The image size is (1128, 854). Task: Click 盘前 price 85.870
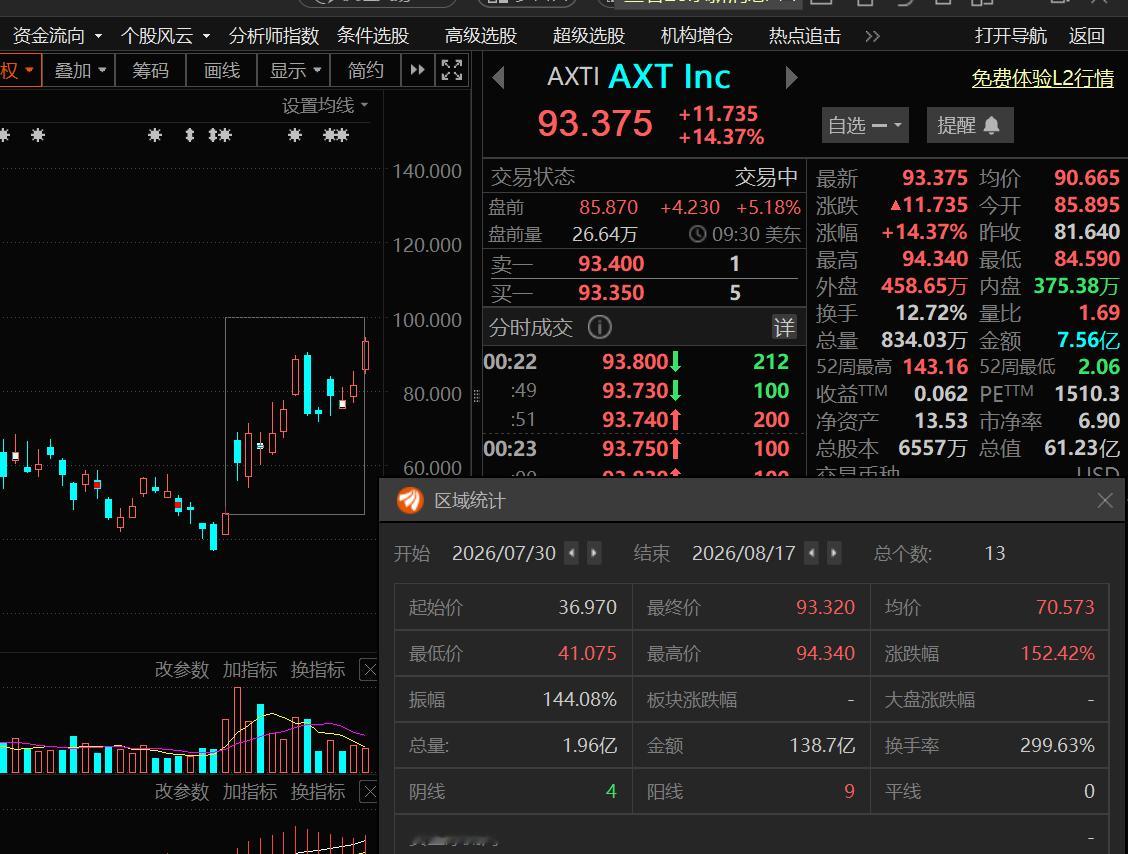pos(608,207)
